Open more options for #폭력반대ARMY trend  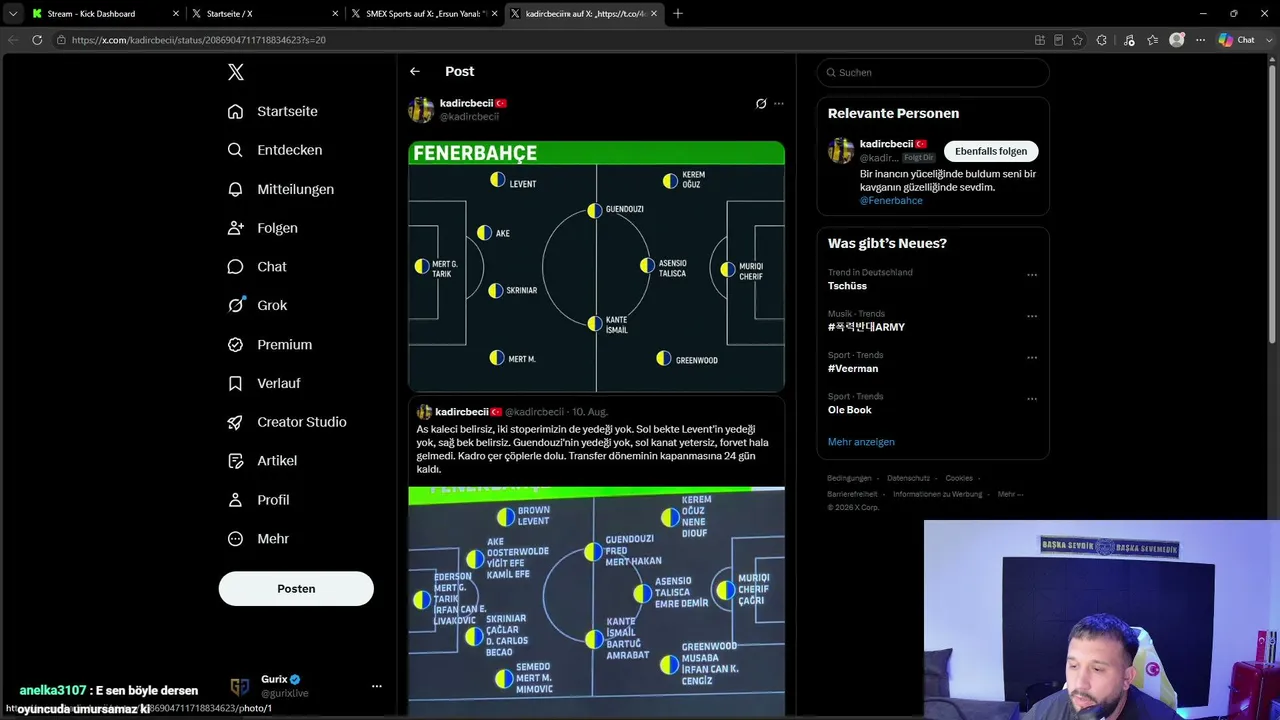pos(1032,316)
